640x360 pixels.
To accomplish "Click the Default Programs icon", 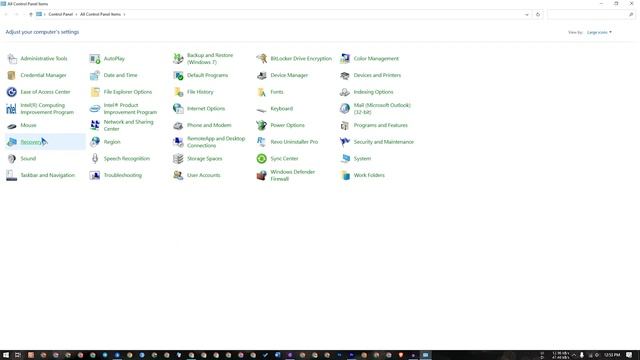I will coord(178,76).
